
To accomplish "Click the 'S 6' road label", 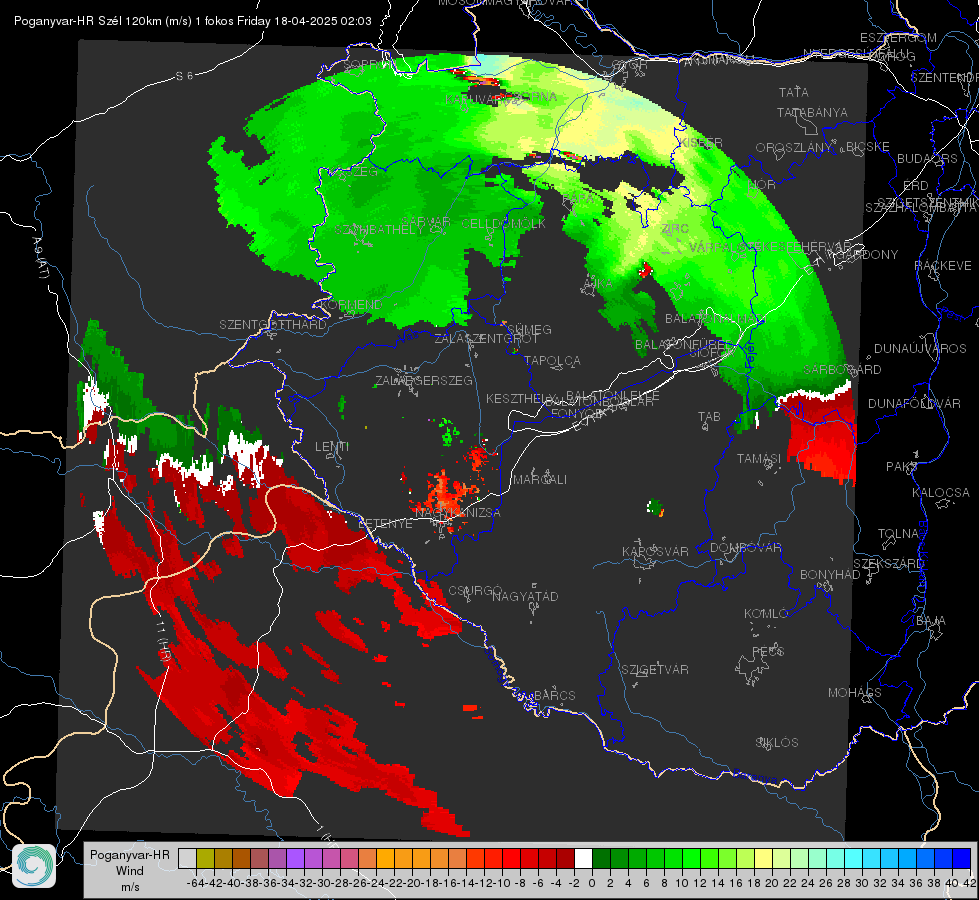I will pos(184,76).
